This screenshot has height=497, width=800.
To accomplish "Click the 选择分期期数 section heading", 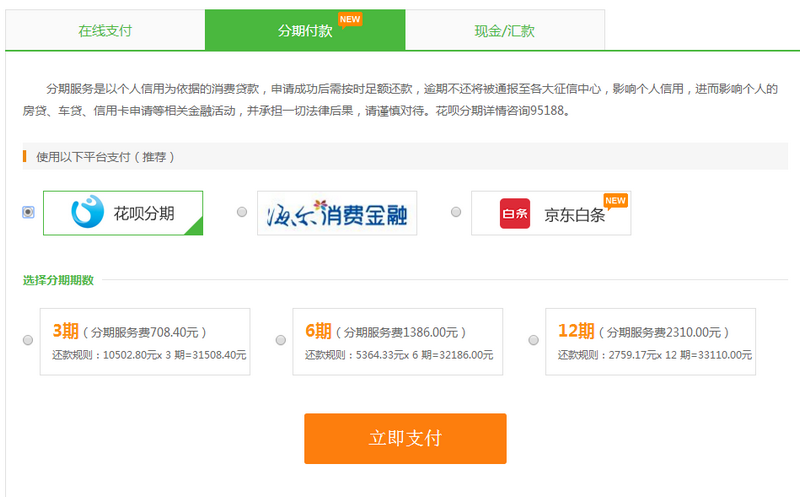I will point(58,280).
